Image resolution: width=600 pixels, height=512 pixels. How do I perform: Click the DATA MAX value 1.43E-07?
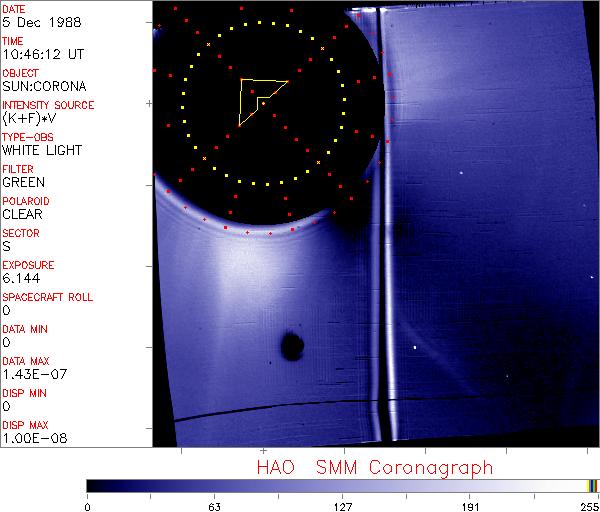(x=32, y=374)
